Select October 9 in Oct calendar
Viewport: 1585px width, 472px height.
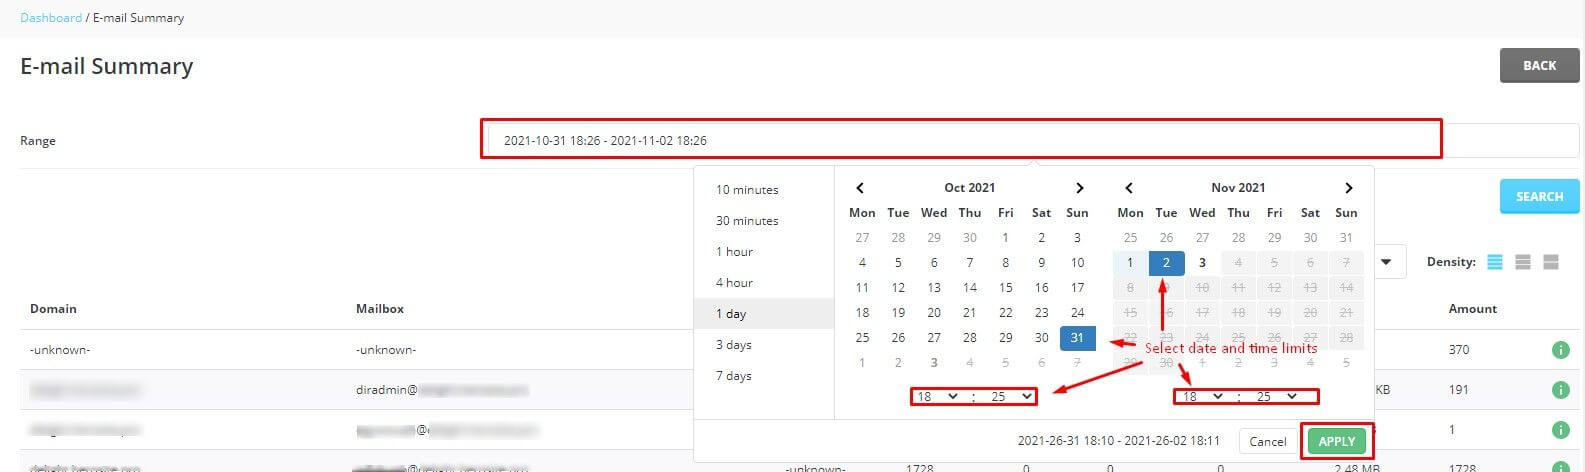pos(1041,263)
